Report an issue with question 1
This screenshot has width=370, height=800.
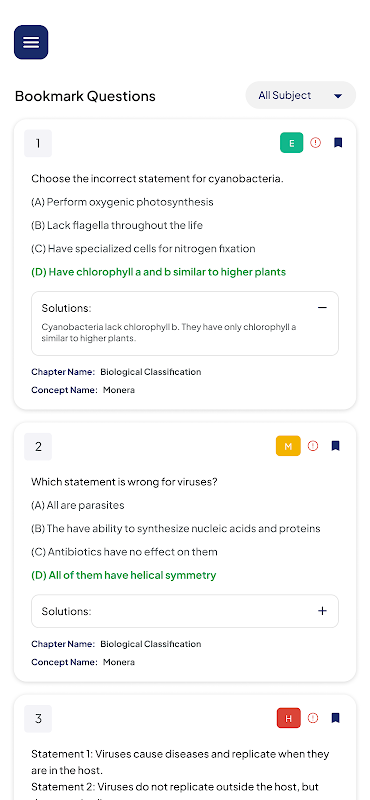coord(315,143)
